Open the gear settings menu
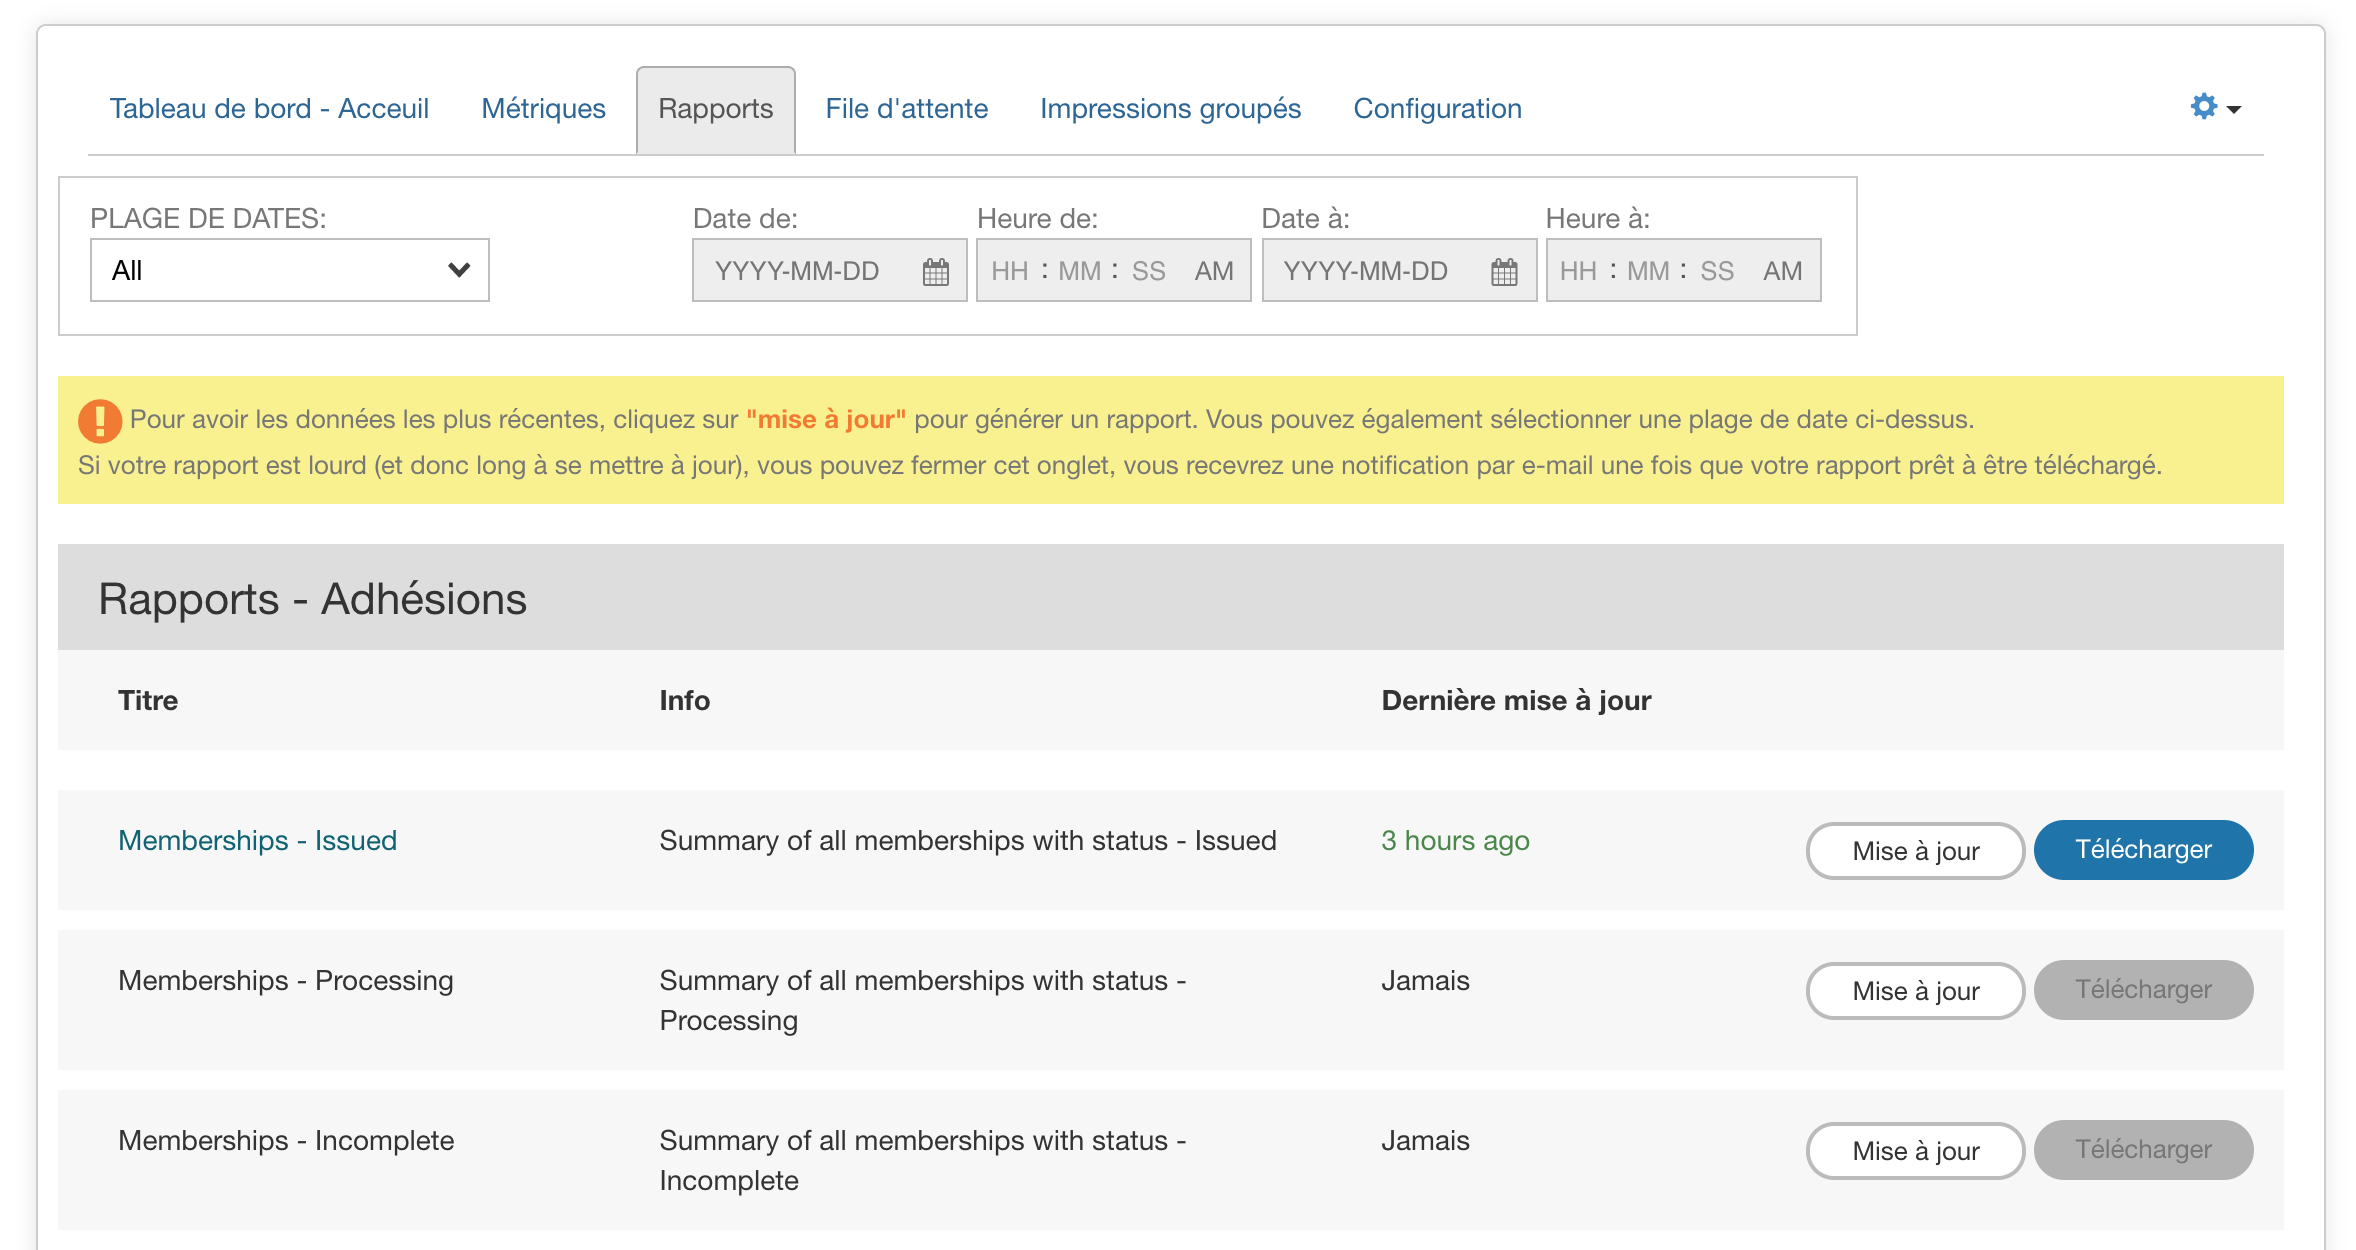 click(x=2203, y=107)
